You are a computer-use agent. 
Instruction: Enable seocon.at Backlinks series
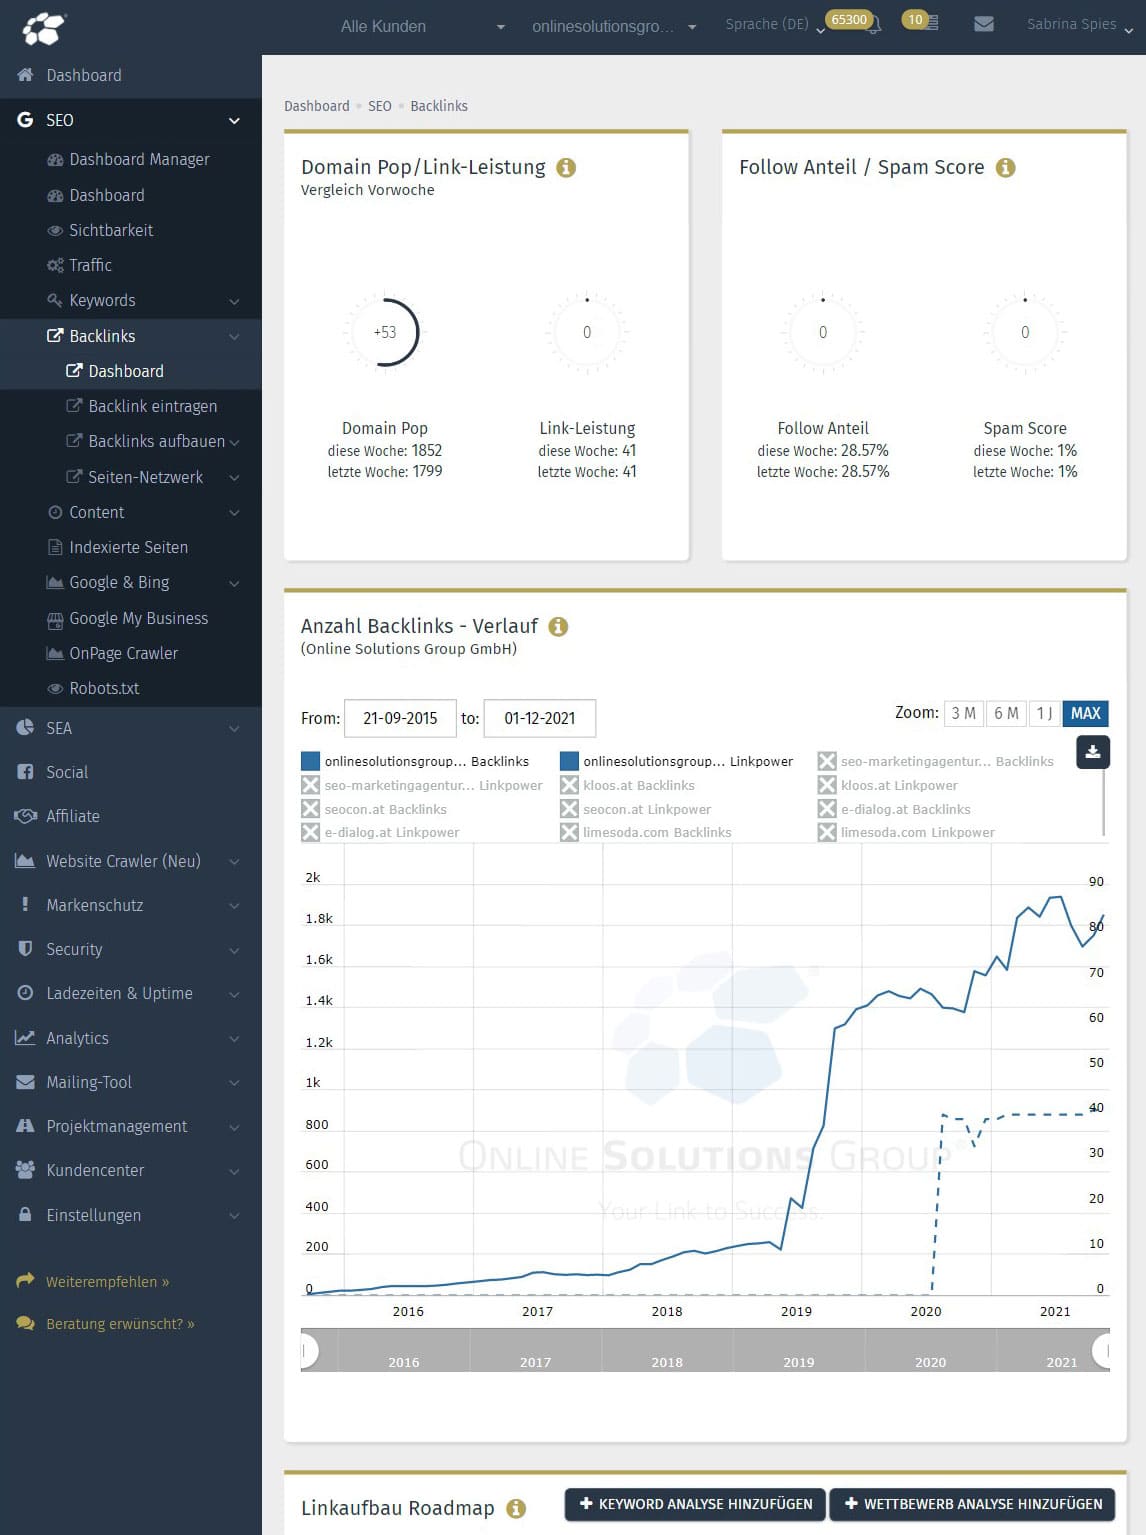[x=374, y=809]
